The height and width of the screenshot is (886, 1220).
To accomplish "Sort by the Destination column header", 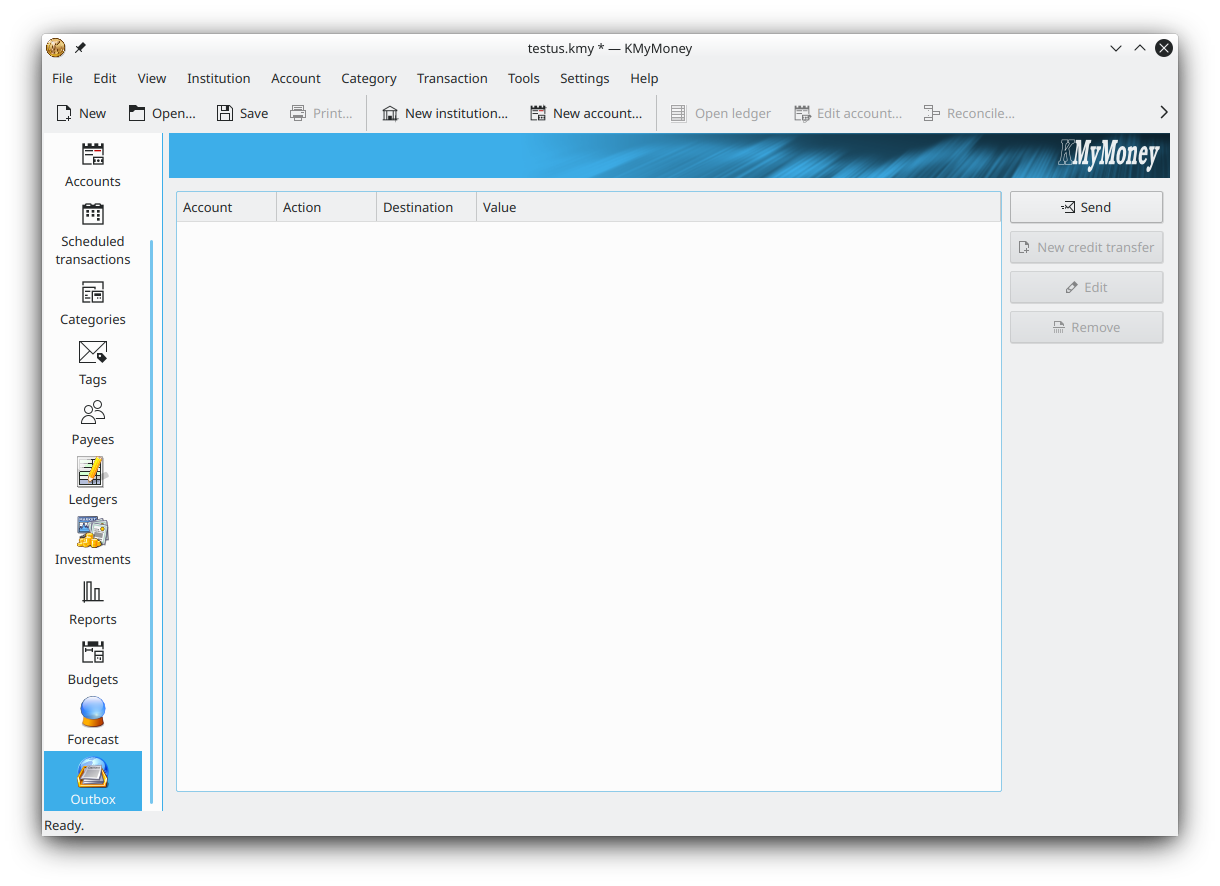I will [418, 207].
